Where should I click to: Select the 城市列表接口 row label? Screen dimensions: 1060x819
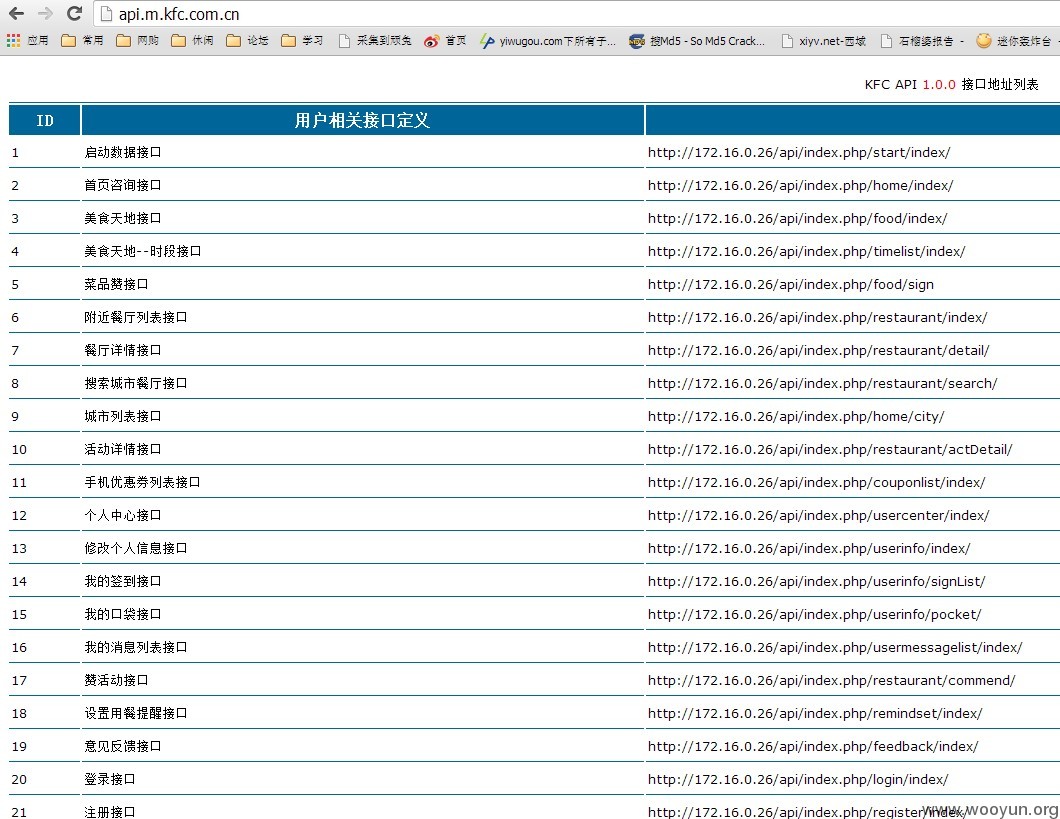point(122,416)
